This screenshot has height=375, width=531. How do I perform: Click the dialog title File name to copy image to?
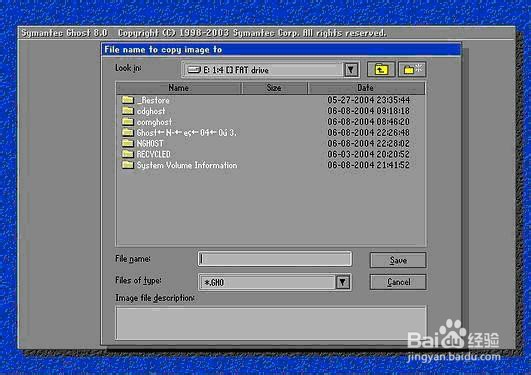163,50
